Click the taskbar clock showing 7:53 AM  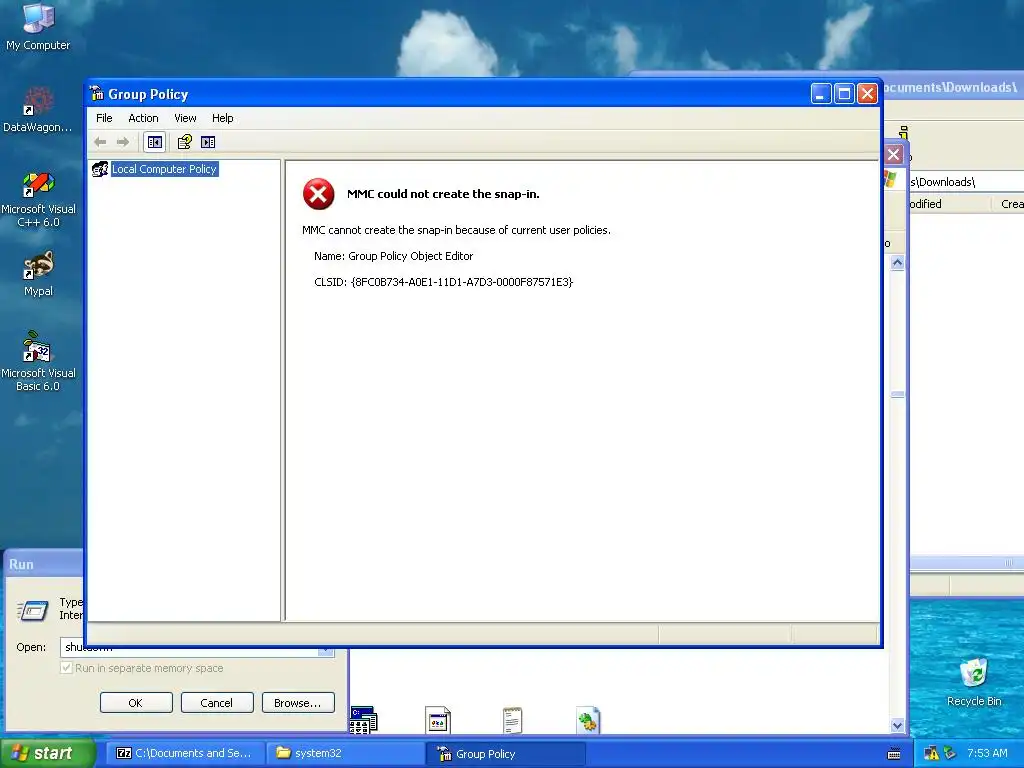point(987,753)
